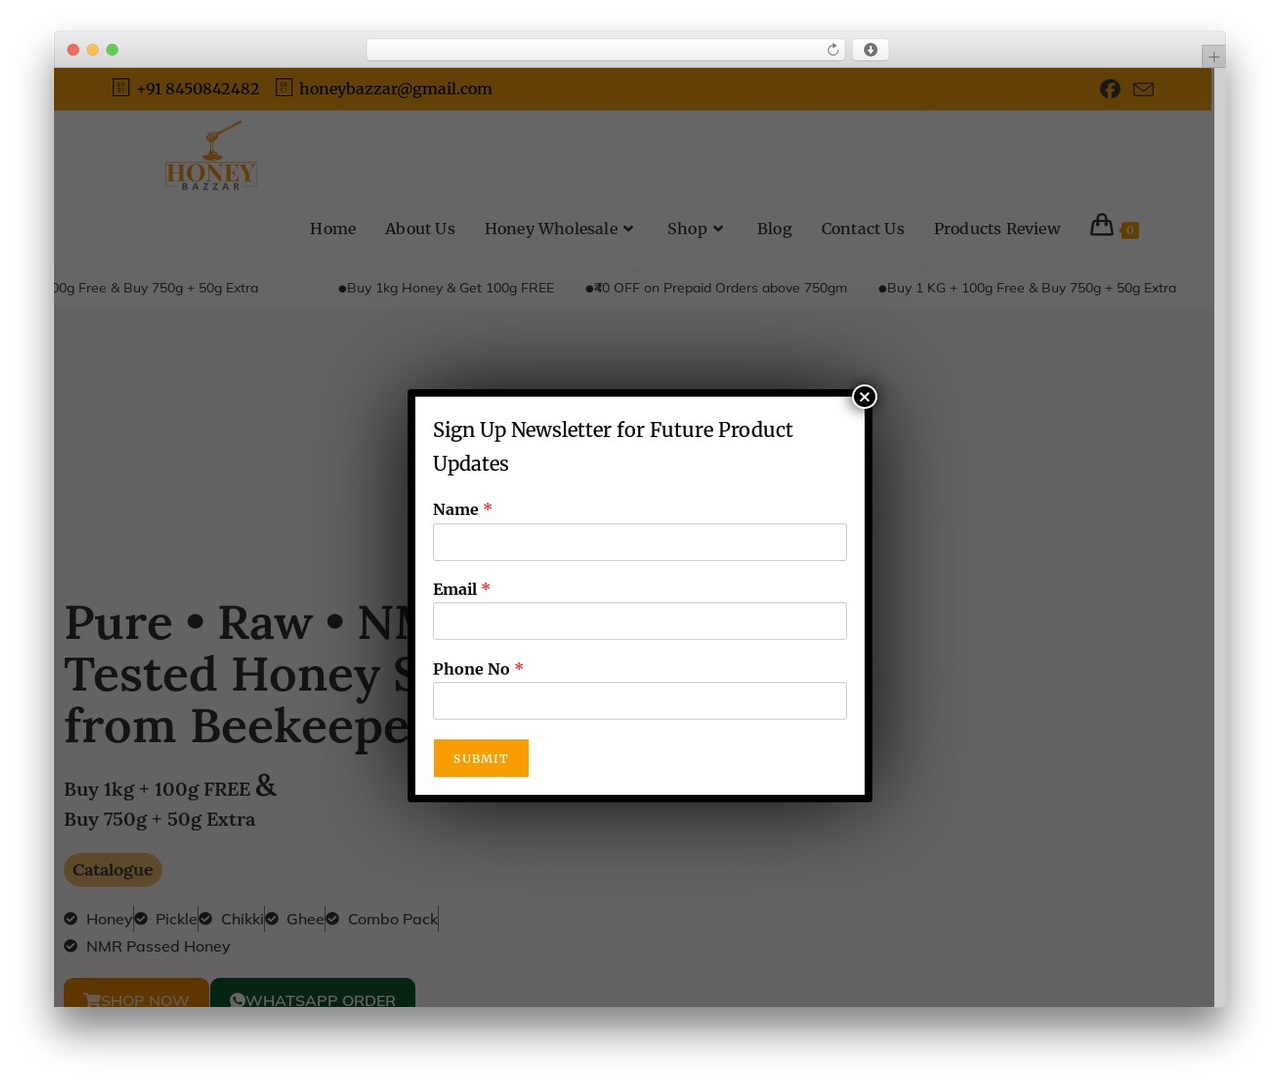Close the newsletter popup with X icon
Image resolution: width=1280 pixels, height=1084 pixels.
(x=864, y=397)
